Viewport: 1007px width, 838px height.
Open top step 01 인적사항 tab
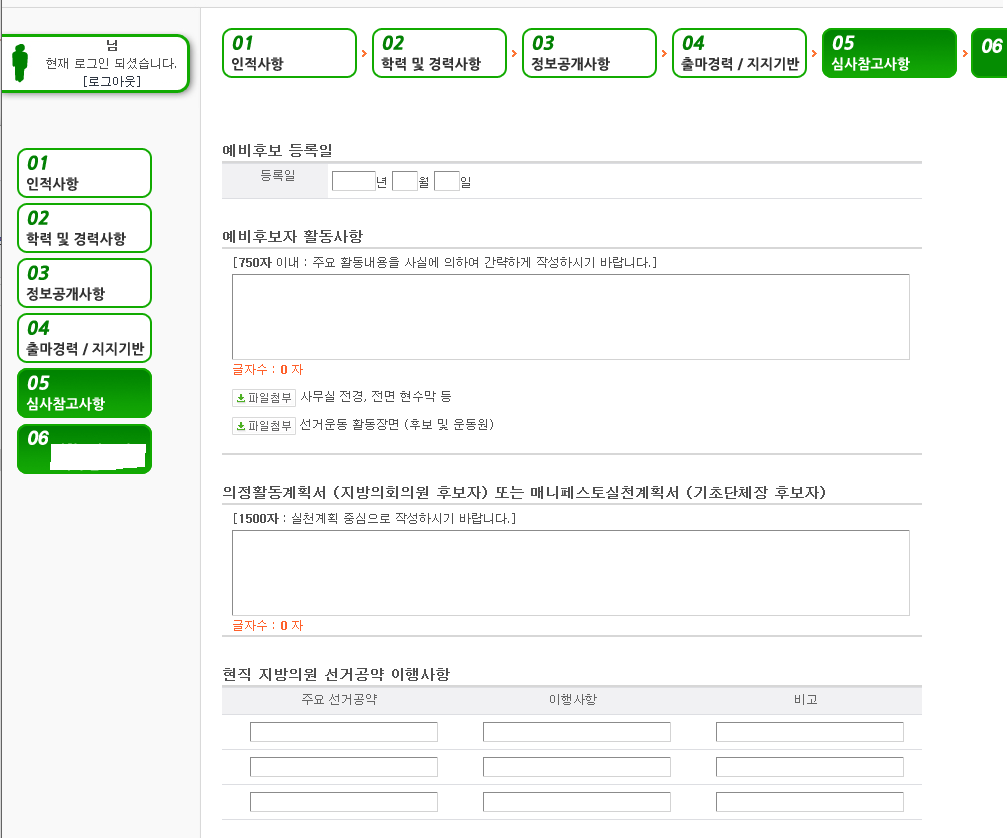(289, 53)
